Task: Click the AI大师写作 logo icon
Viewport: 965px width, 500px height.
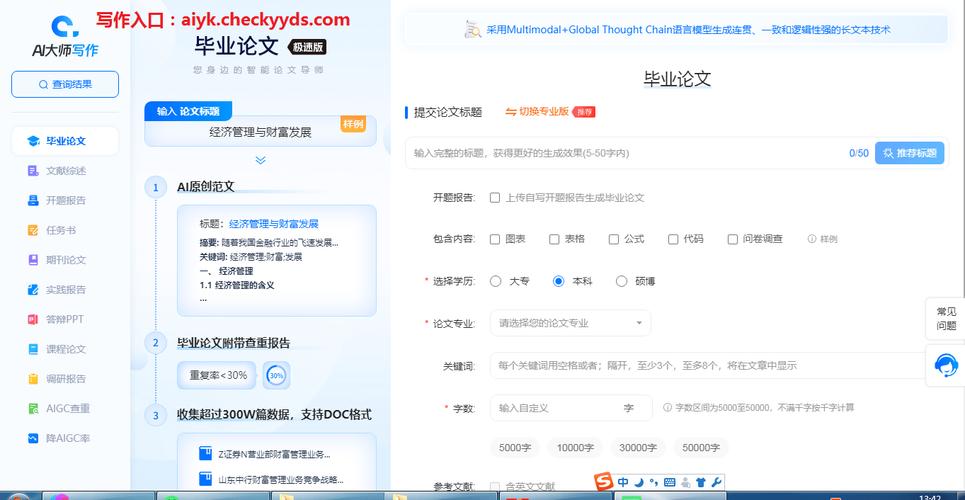Action: click(x=64, y=26)
